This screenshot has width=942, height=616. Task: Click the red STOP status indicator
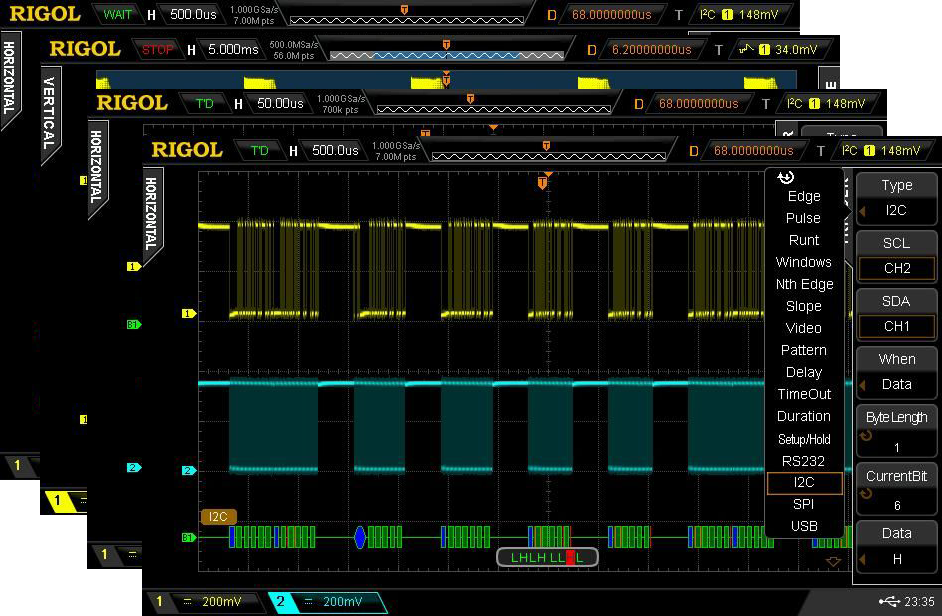156,50
